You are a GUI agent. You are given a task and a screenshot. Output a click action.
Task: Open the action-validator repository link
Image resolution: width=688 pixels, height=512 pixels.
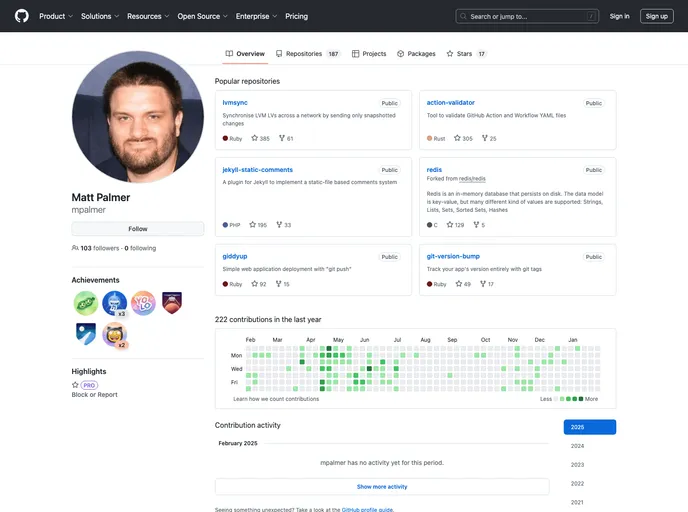(x=451, y=102)
